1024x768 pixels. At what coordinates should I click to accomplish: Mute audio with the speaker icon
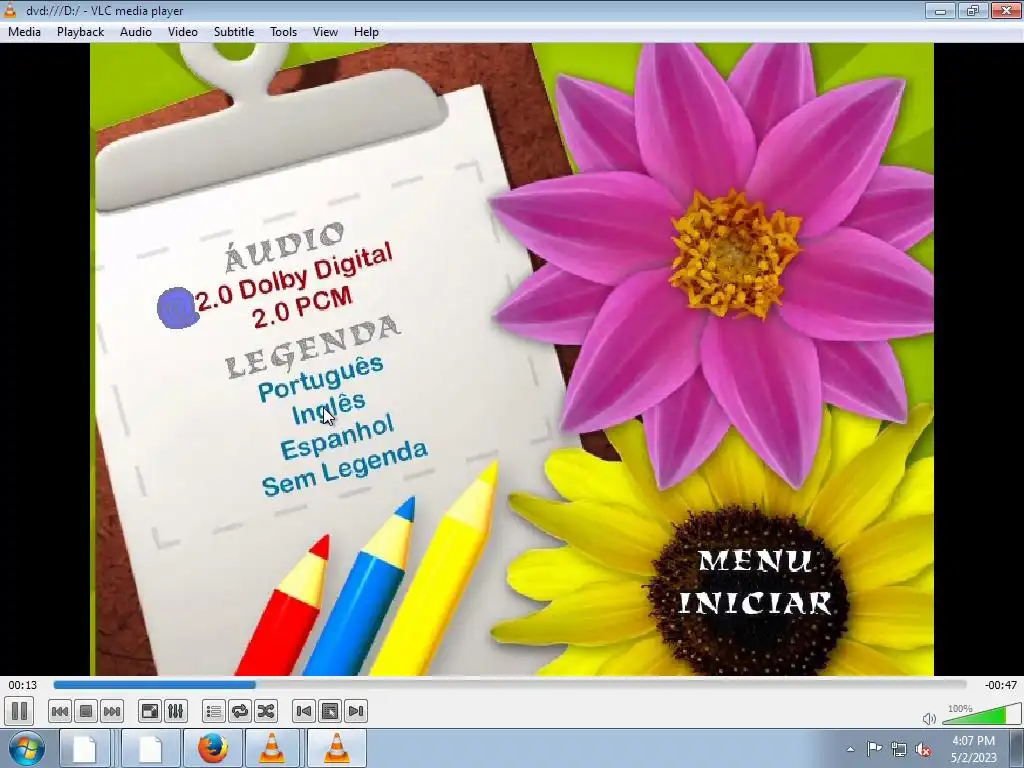click(929, 718)
